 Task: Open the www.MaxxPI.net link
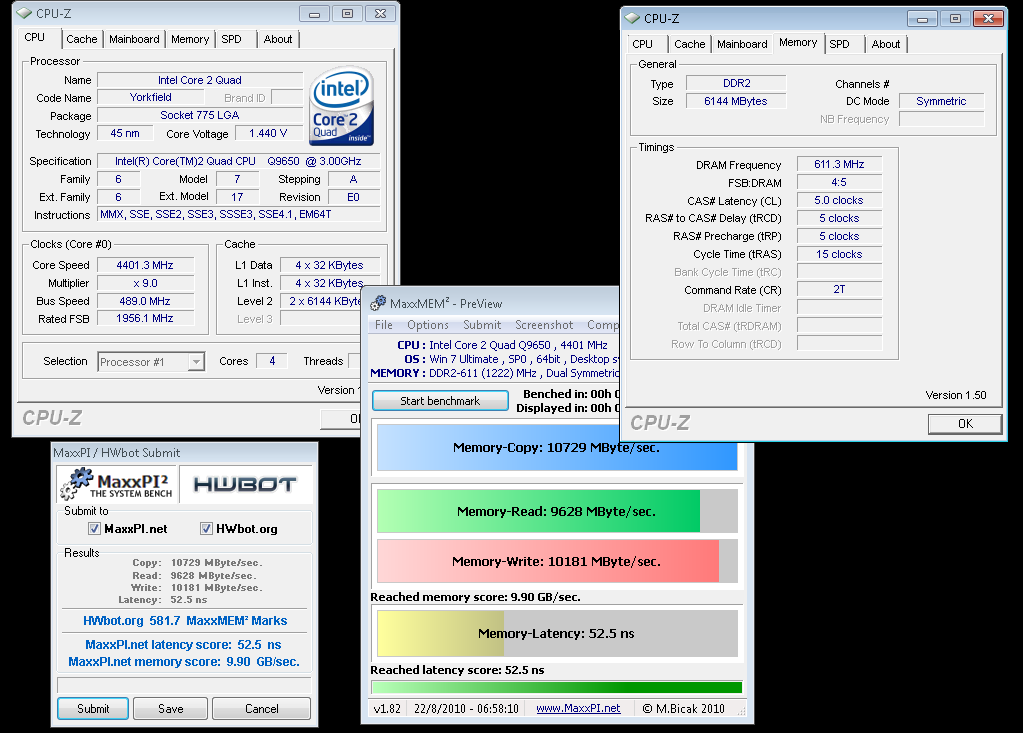578,708
